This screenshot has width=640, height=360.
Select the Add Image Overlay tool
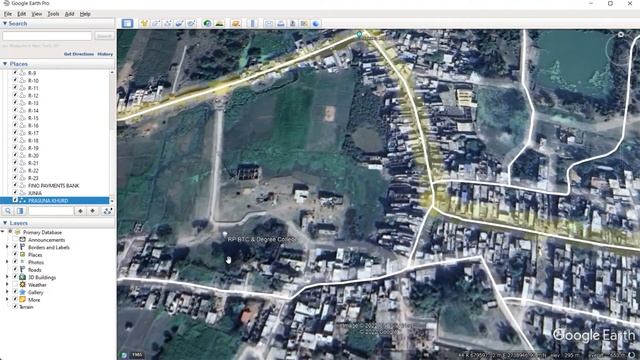pyautogui.click(x=180, y=23)
